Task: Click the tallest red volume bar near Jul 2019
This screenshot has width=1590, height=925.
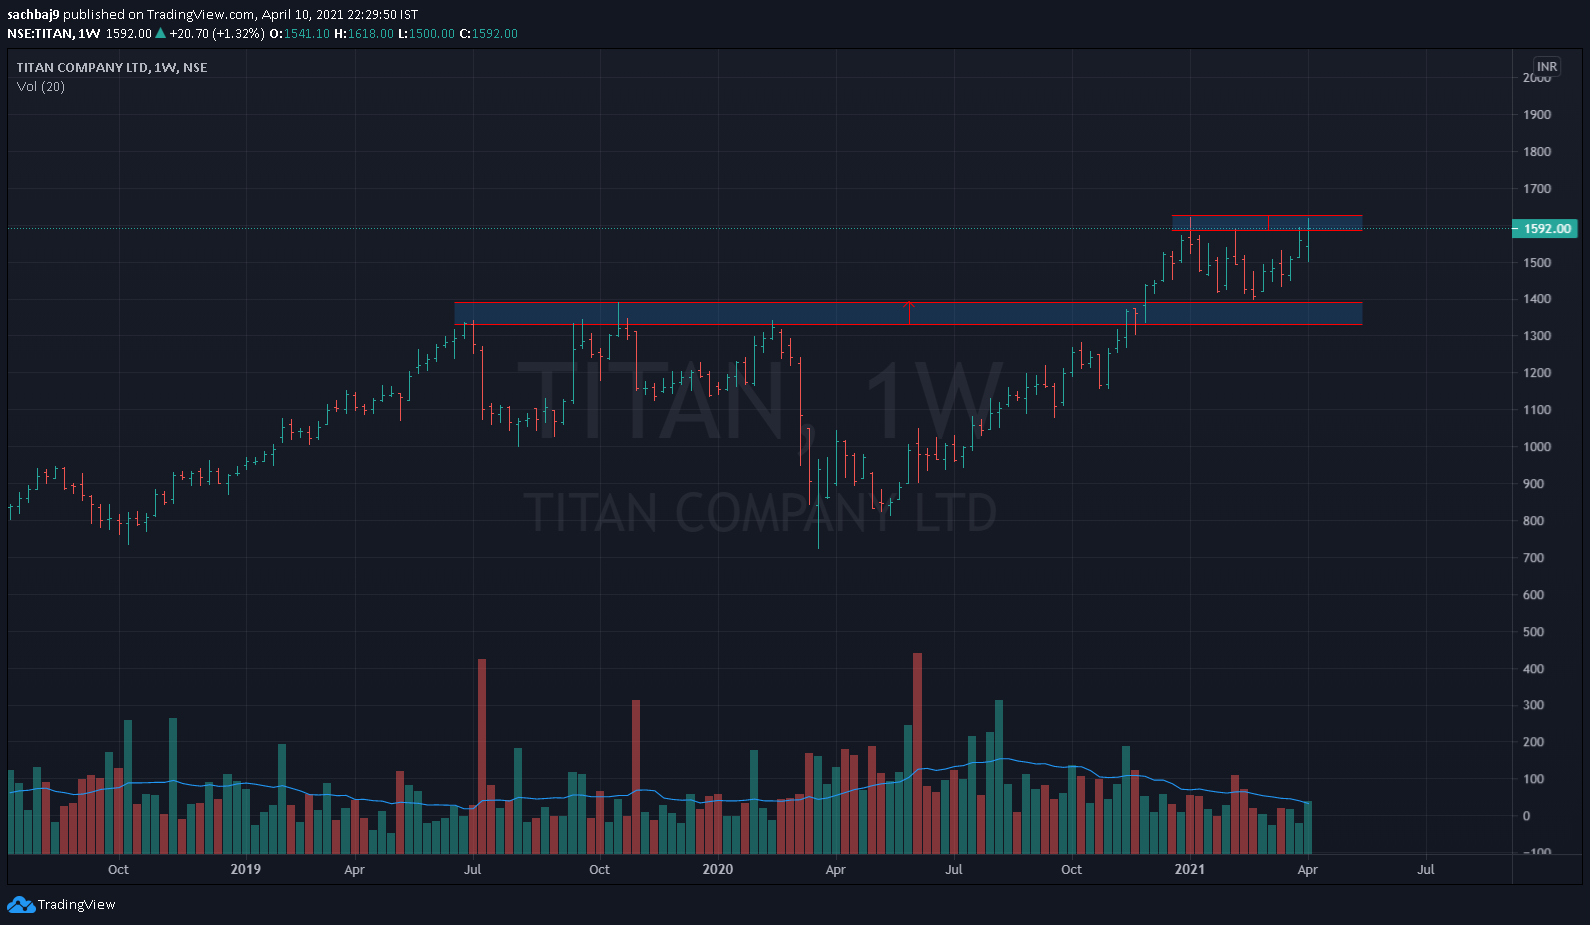Action: (x=482, y=756)
